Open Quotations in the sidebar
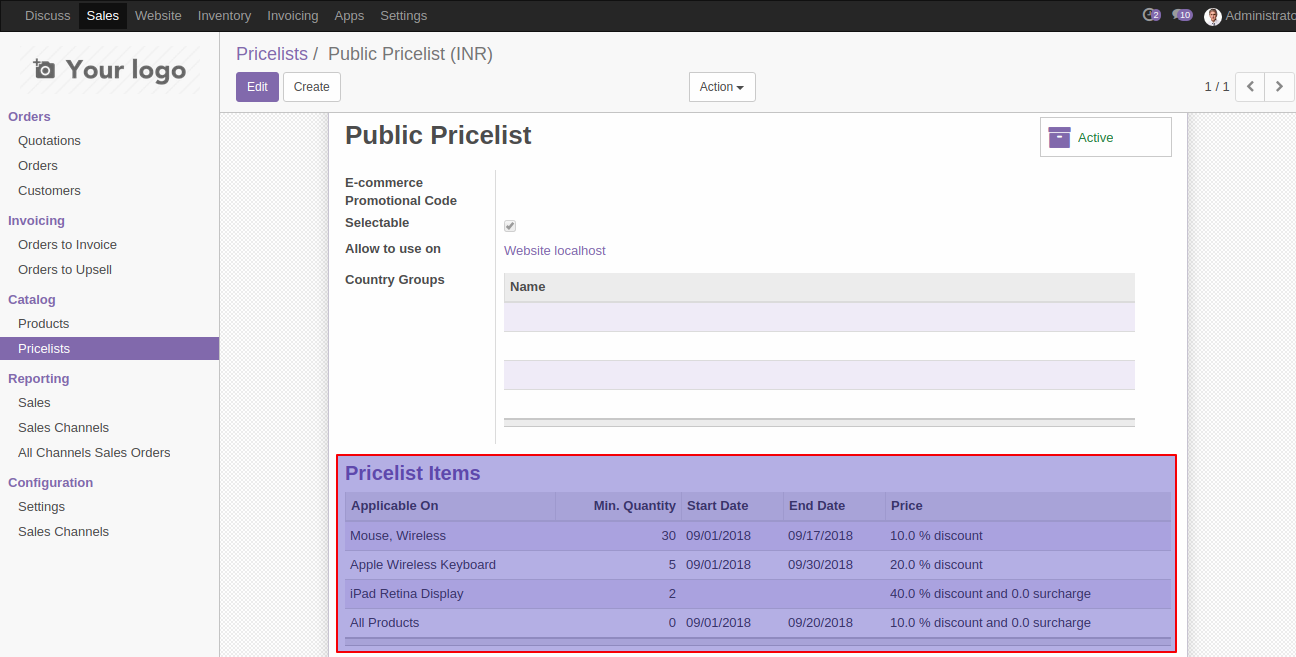This screenshot has height=657, width=1296. (49, 141)
